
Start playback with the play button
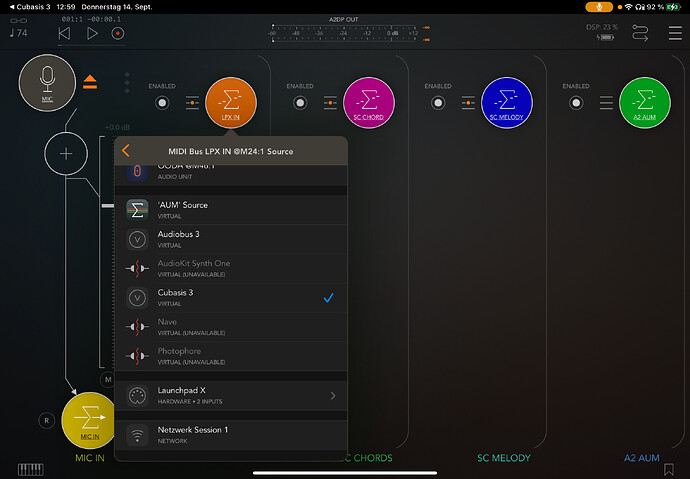coord(92,33)
